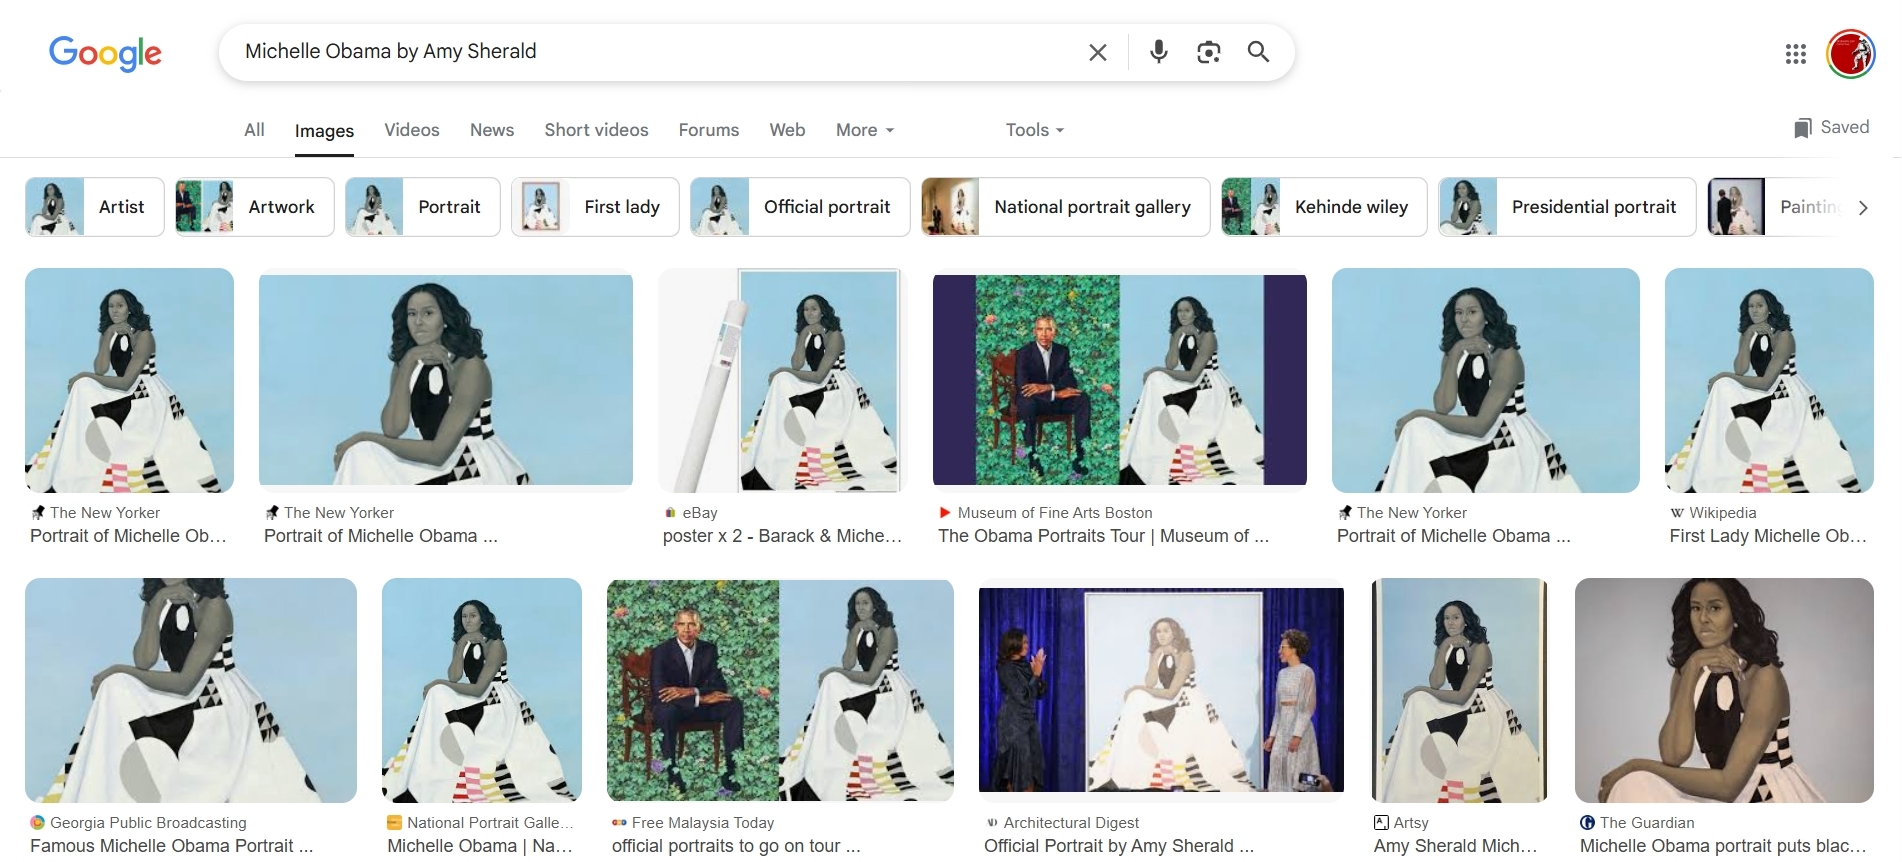Clear the search box with X icon
Screen dimensions: 1902x862
1097,52
